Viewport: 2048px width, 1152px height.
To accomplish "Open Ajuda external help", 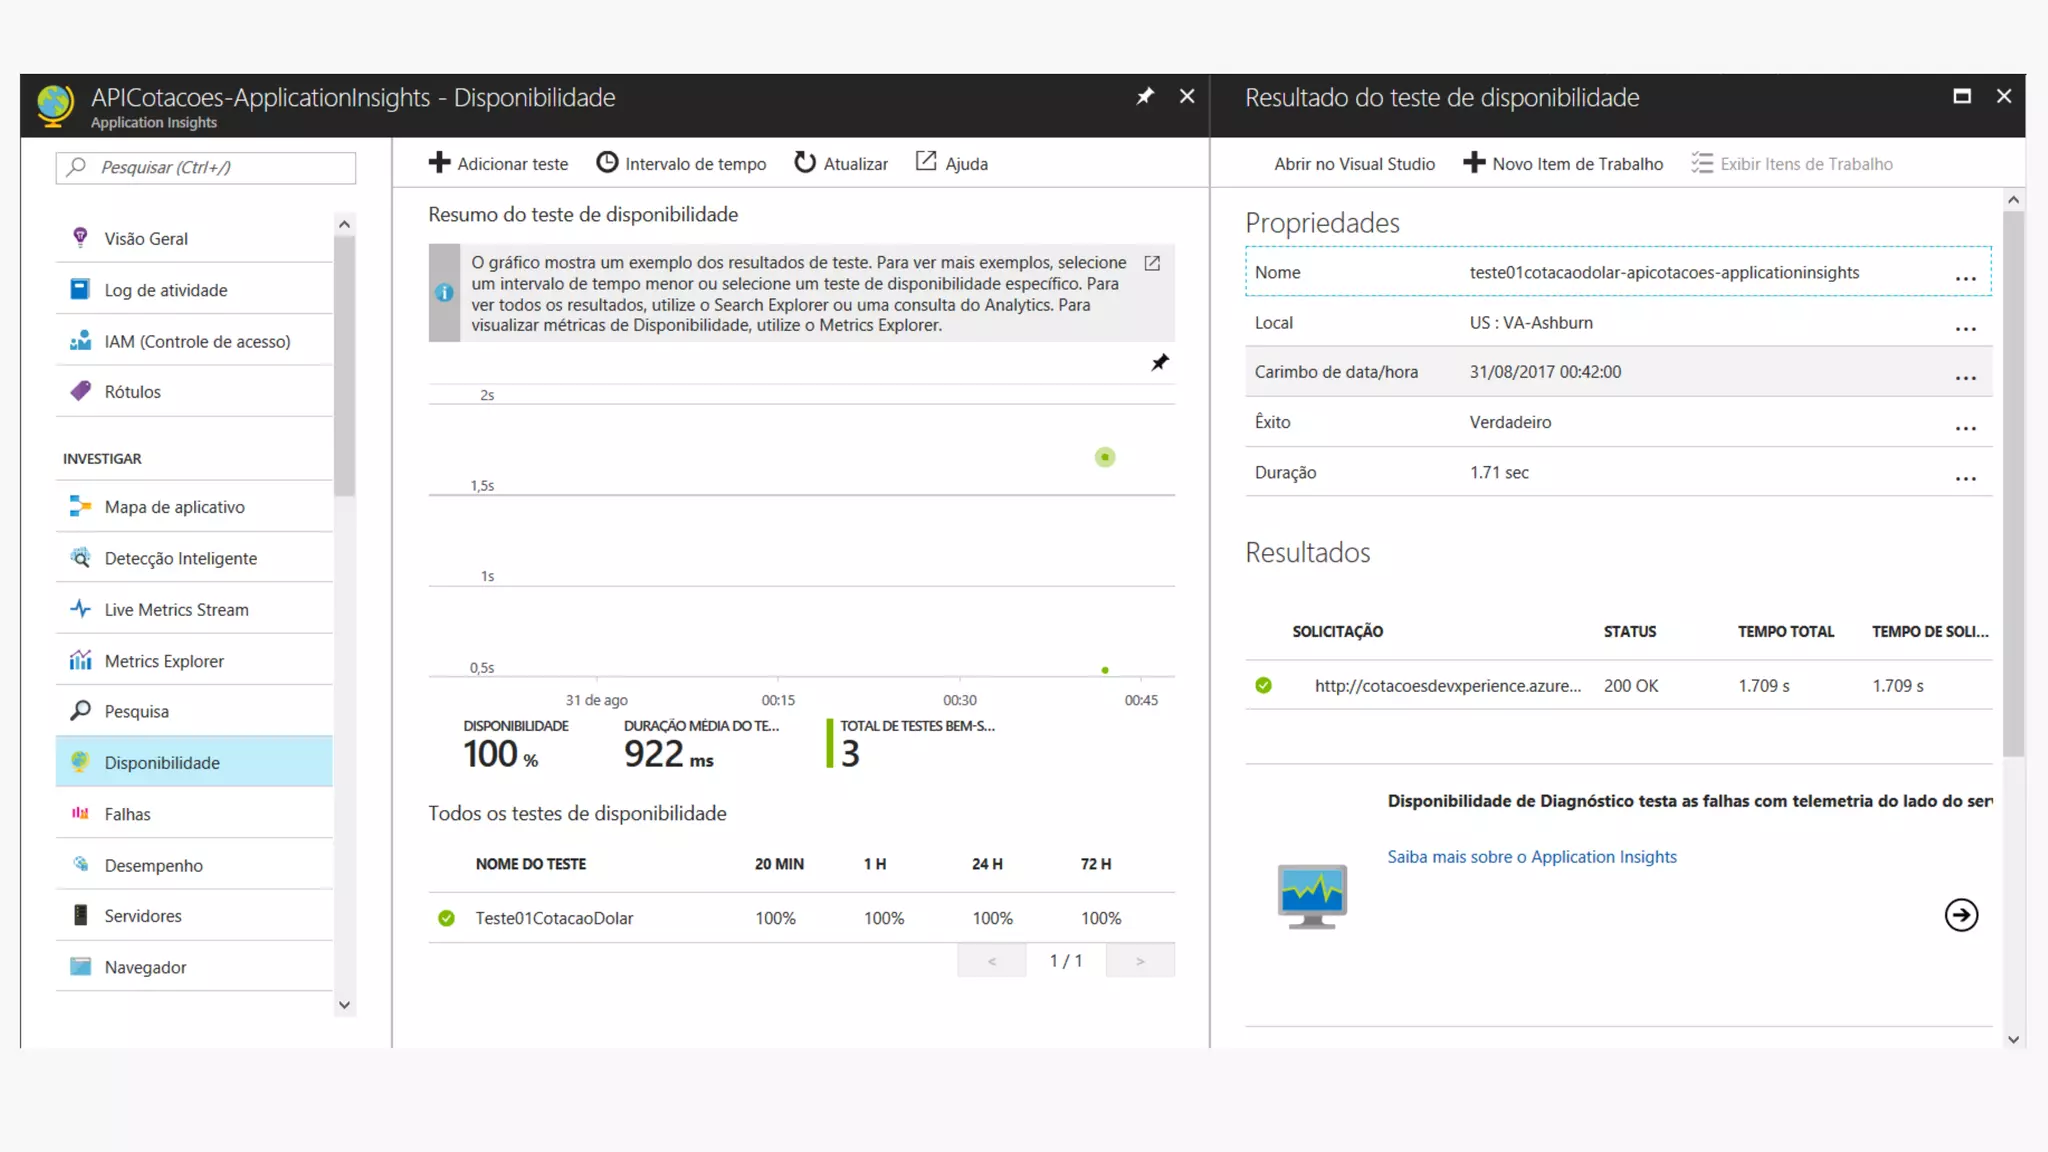I will [x=951, y=163].
